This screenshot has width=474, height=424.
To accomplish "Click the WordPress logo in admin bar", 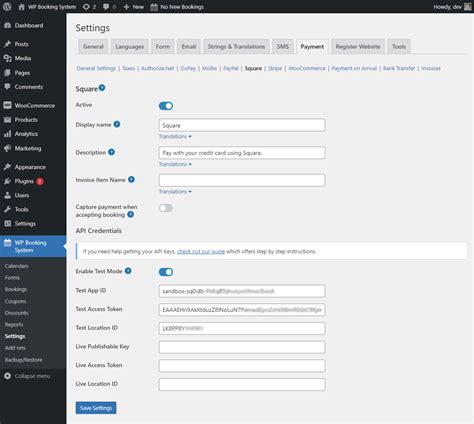I will (7, 7).
